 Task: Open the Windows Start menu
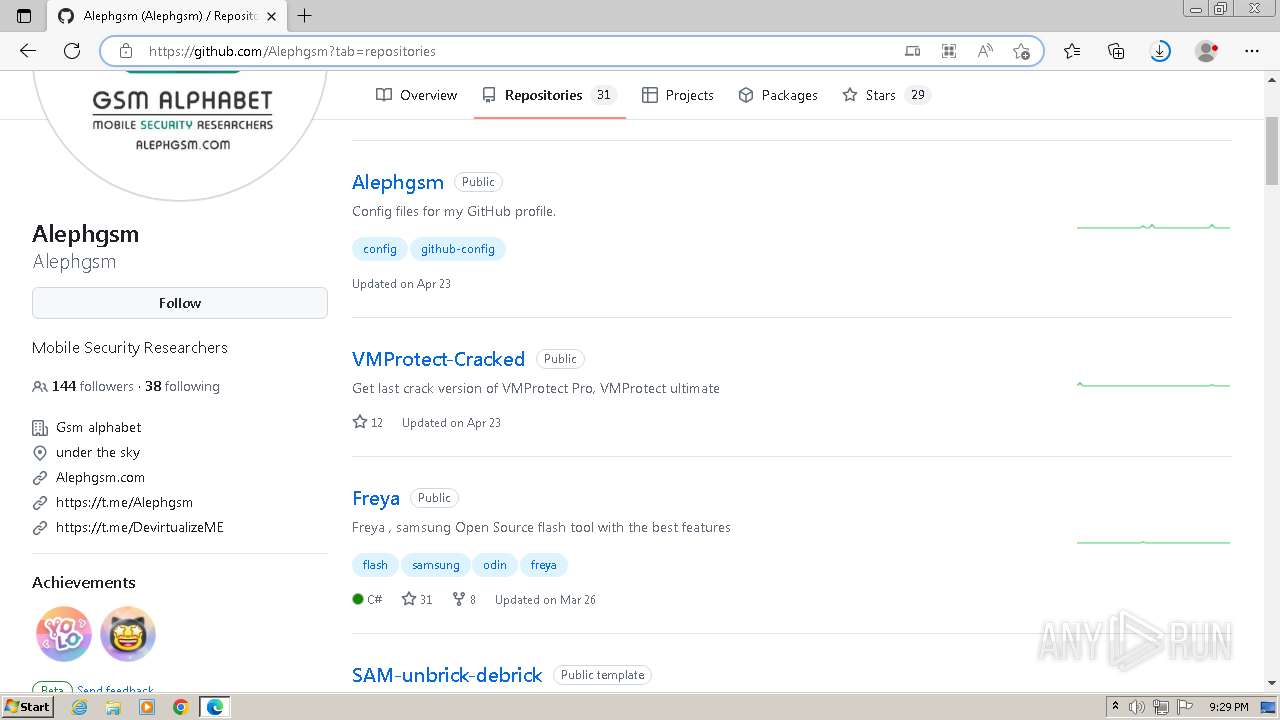coord(27,706)
